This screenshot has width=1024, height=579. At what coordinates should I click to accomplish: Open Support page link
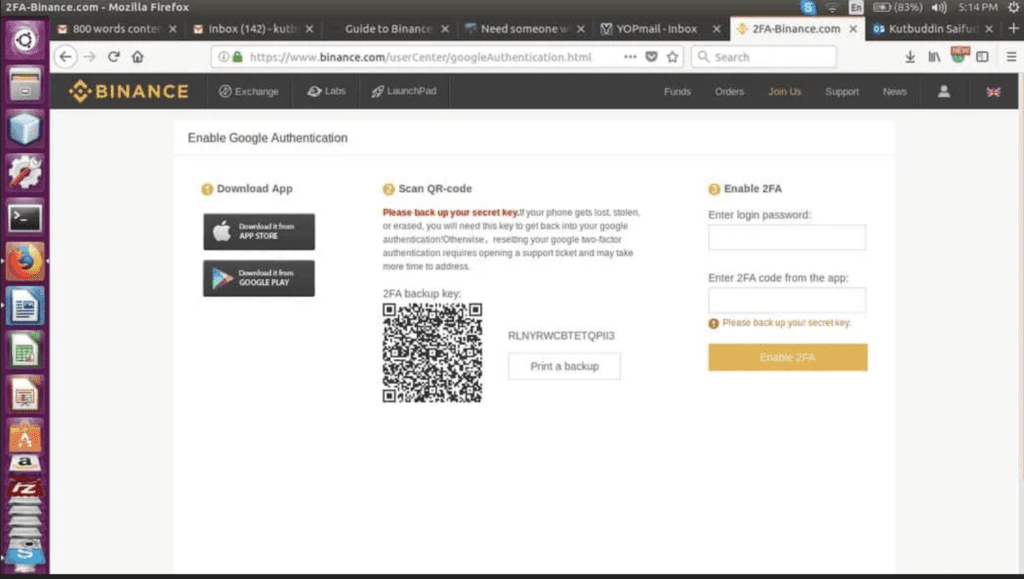(x=842, y=91)
